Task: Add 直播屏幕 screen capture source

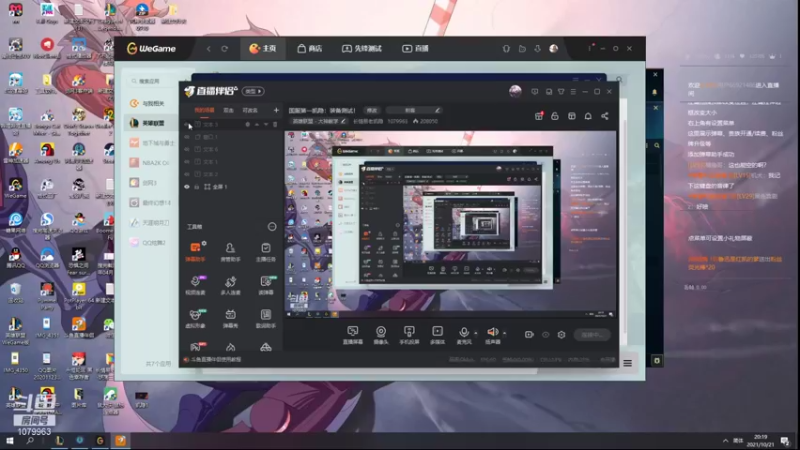Action: [x=353, y=335]
